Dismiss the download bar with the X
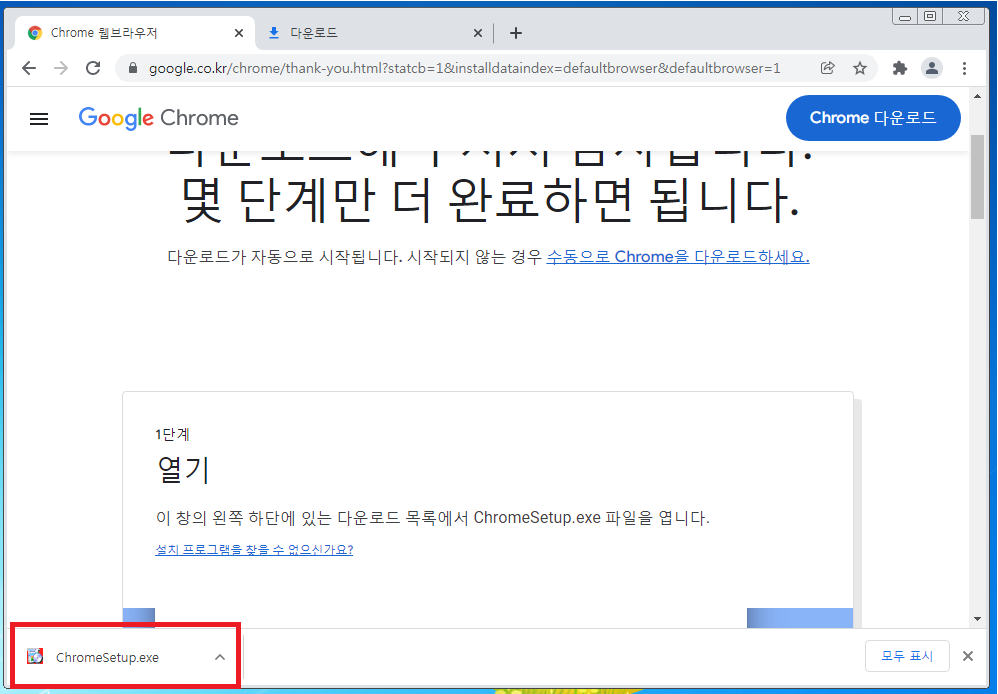Image resolution: width=998 pixels, height=694 pixels. (968, 656)
